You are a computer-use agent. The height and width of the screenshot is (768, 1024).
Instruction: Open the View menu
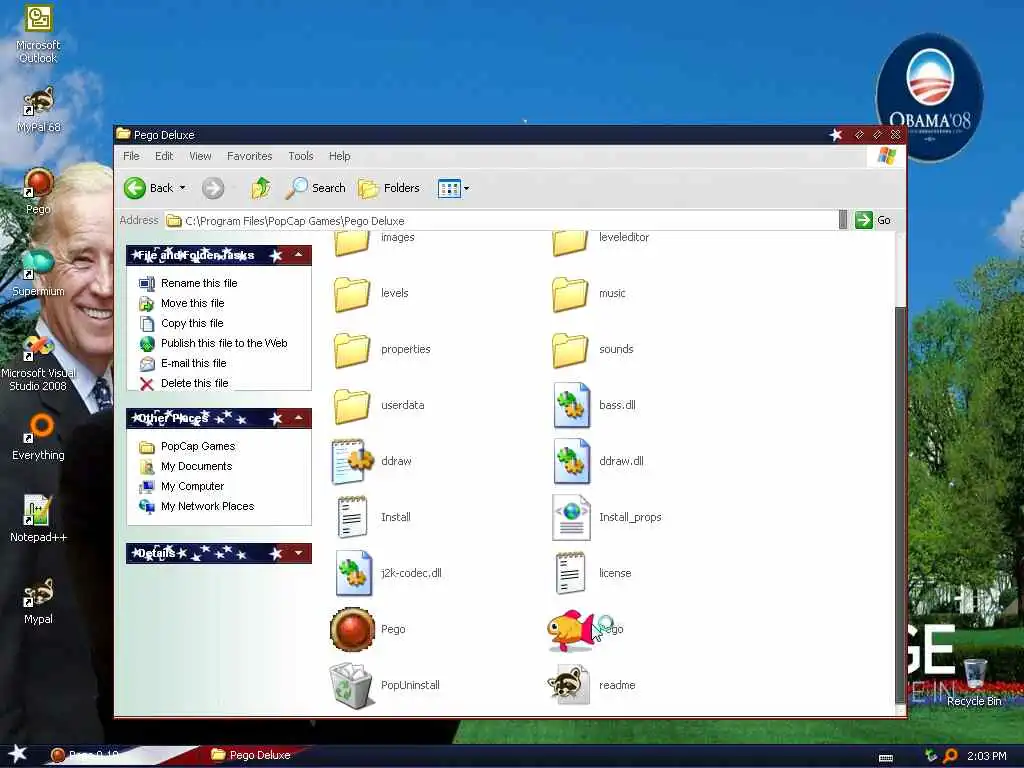[200, 156]
